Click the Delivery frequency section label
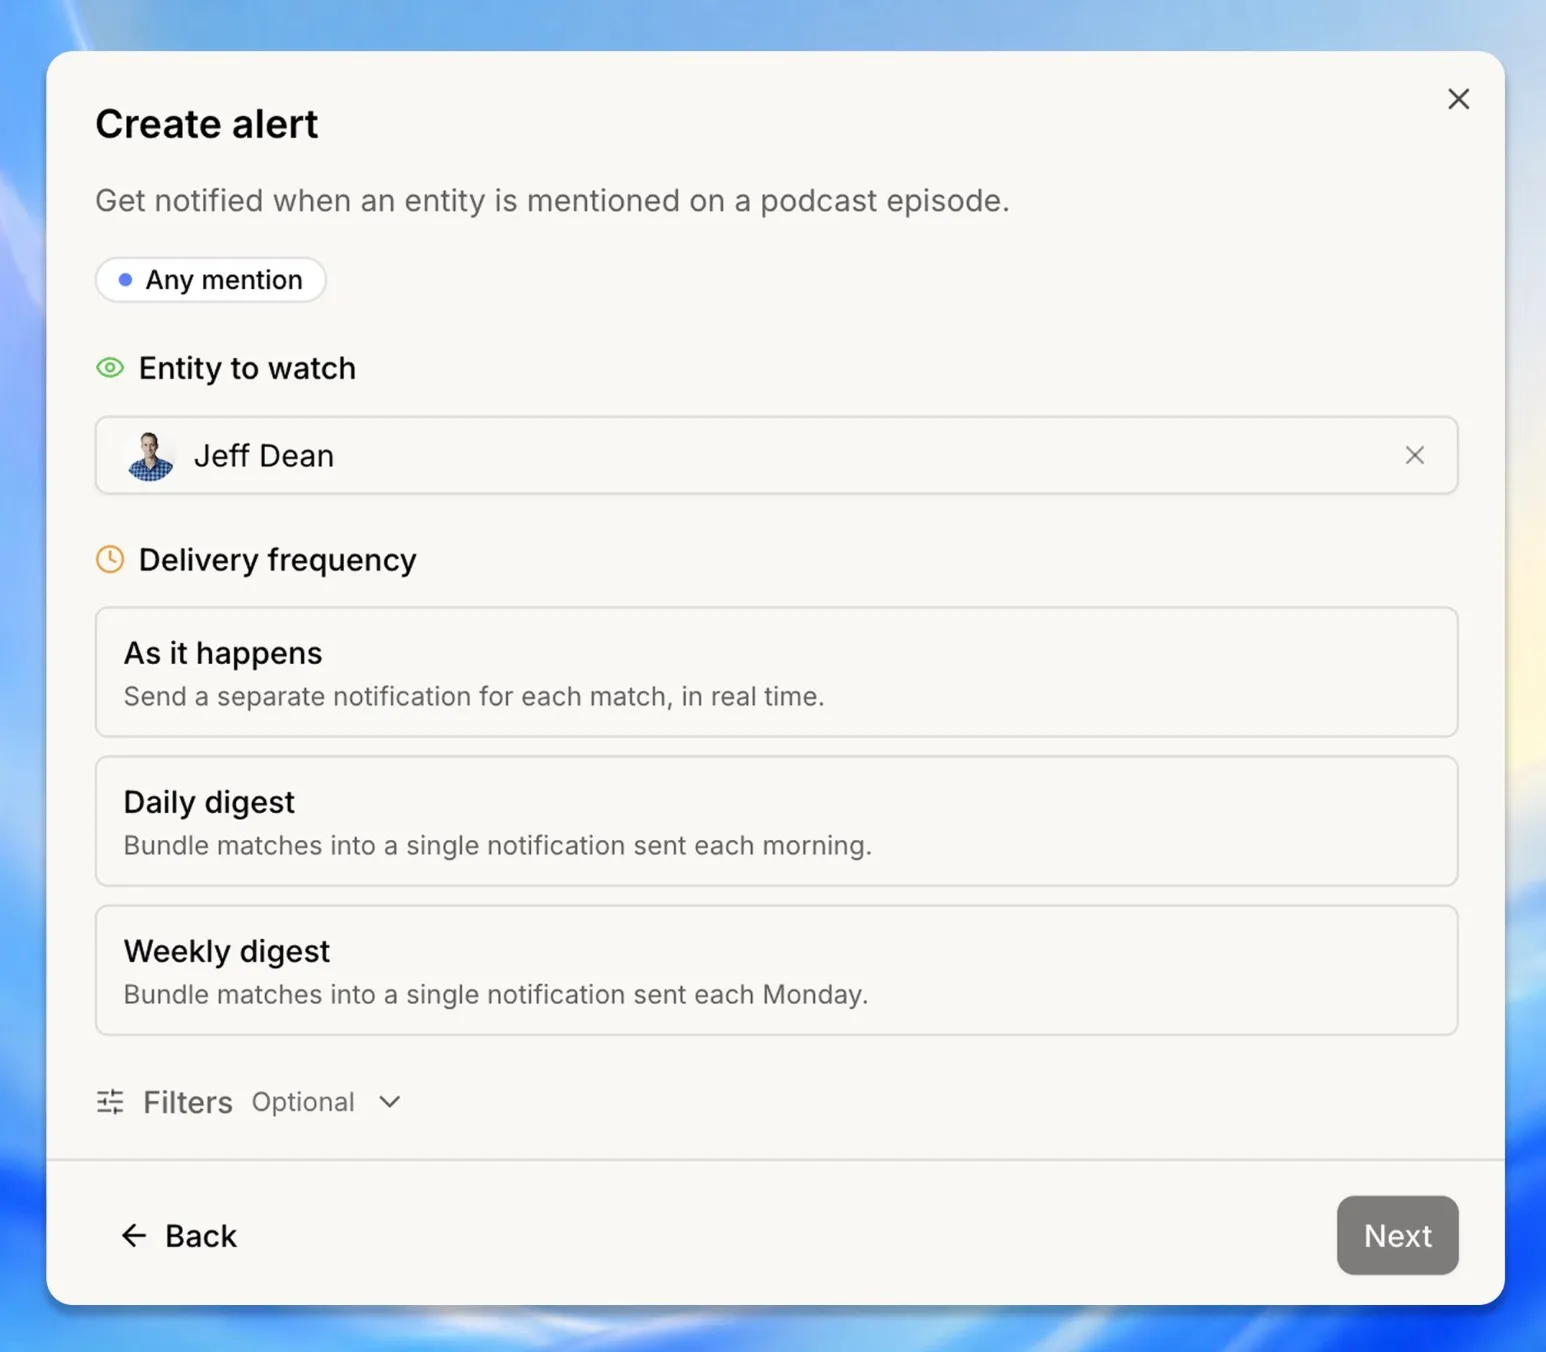 [x=278, y=560]
